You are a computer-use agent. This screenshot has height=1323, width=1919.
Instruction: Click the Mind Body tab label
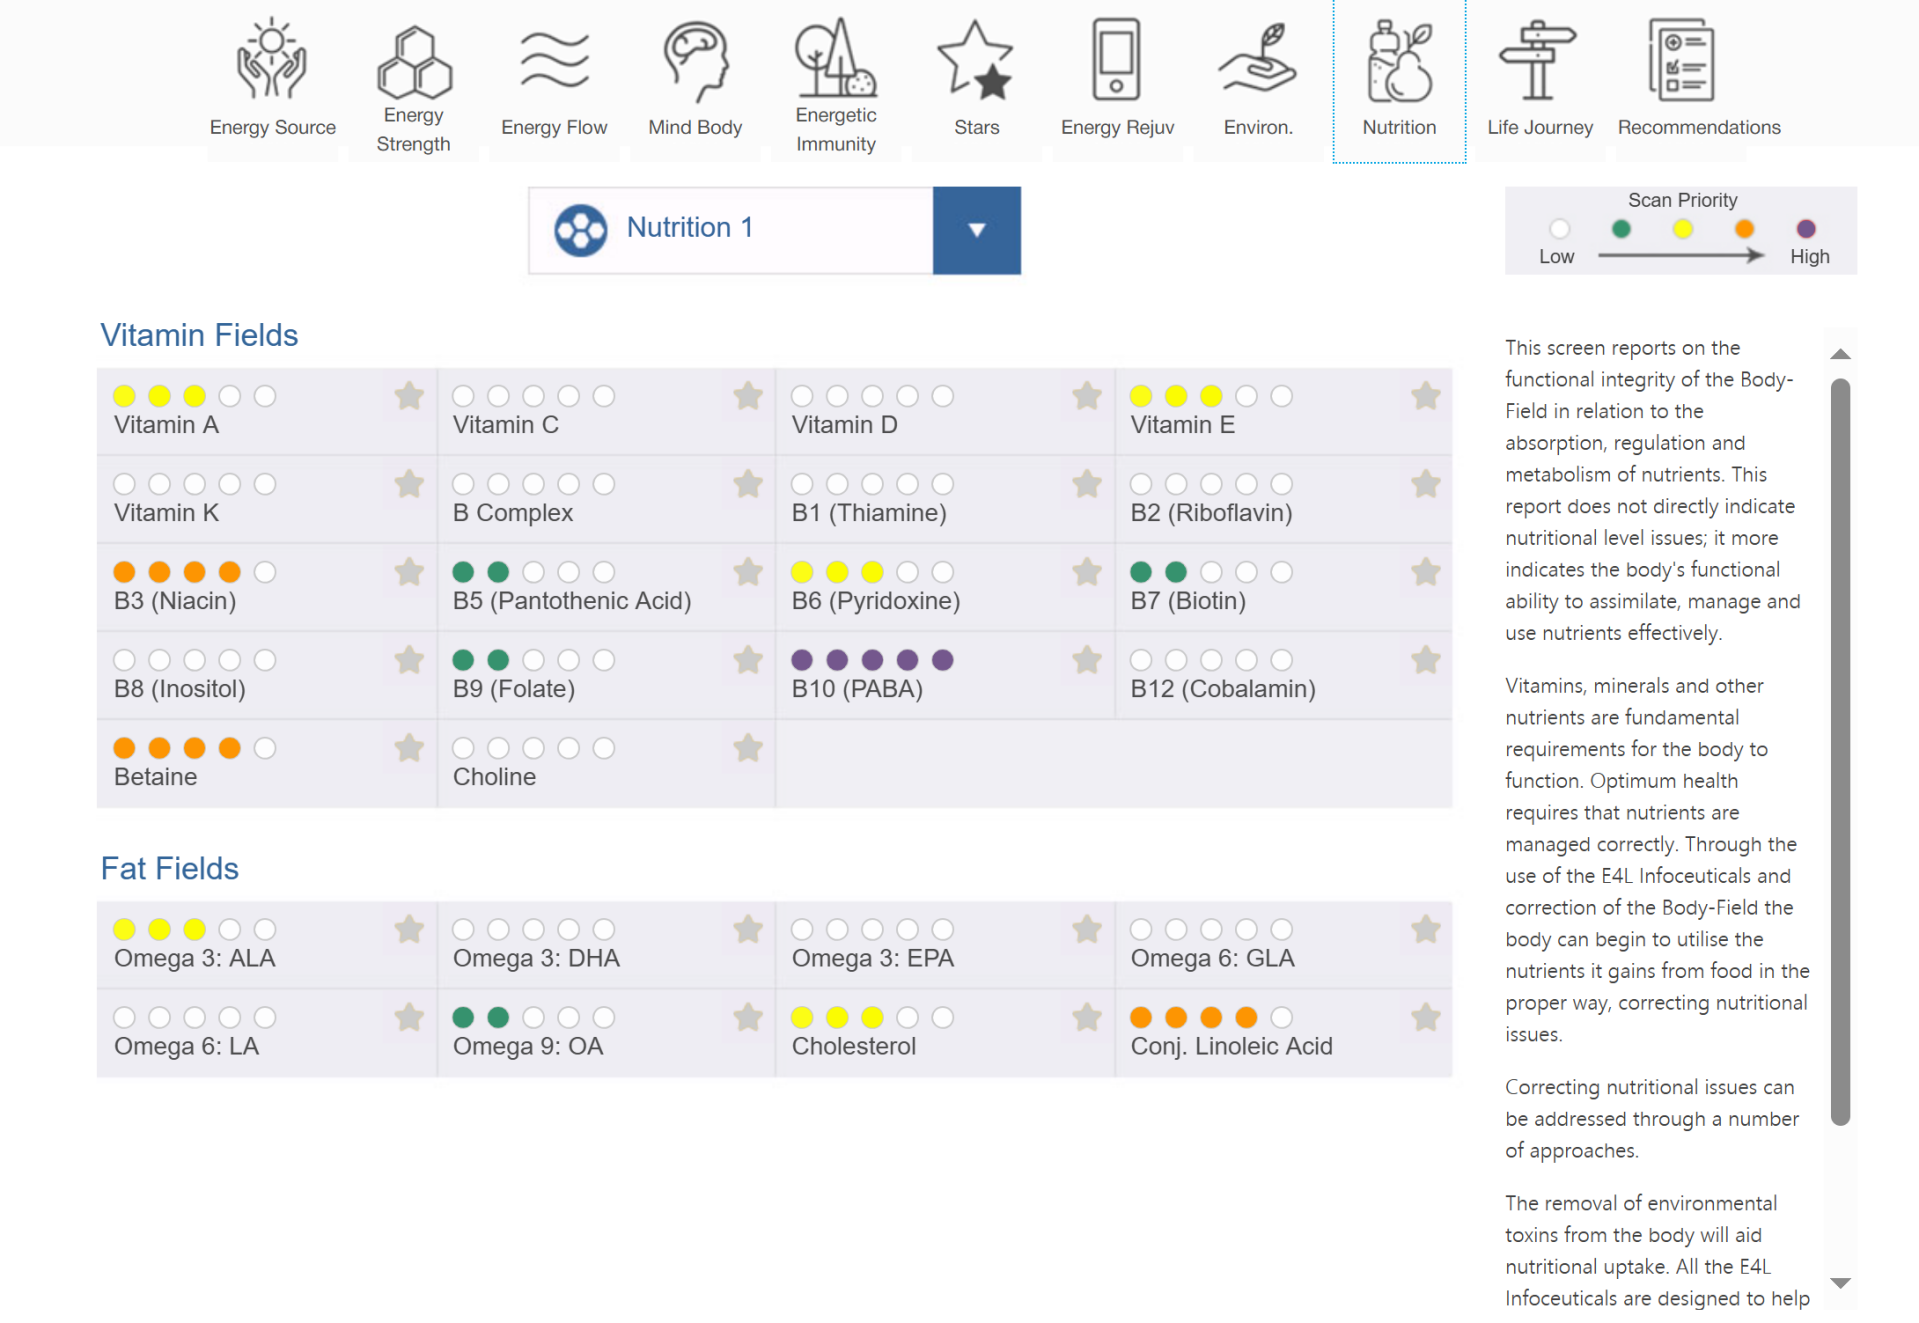pos(695,127)
